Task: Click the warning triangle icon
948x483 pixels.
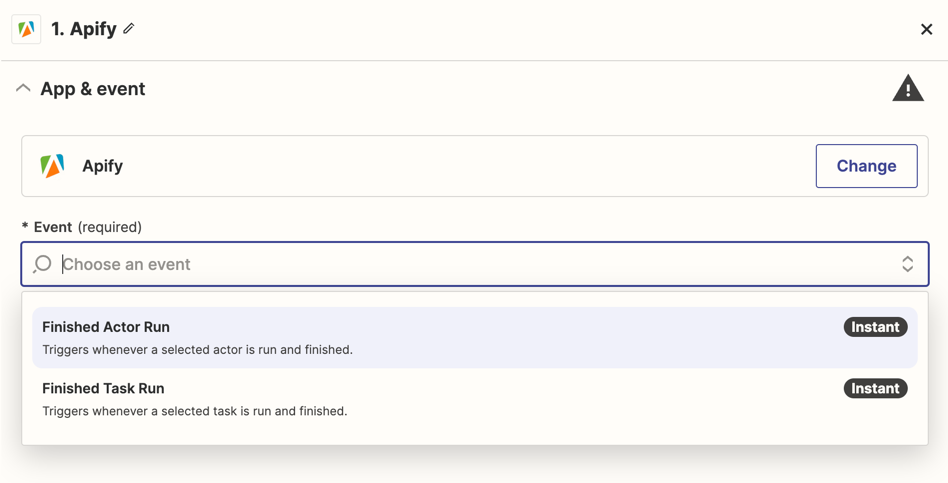Action: pyautogui.click(x=907, y=89)
